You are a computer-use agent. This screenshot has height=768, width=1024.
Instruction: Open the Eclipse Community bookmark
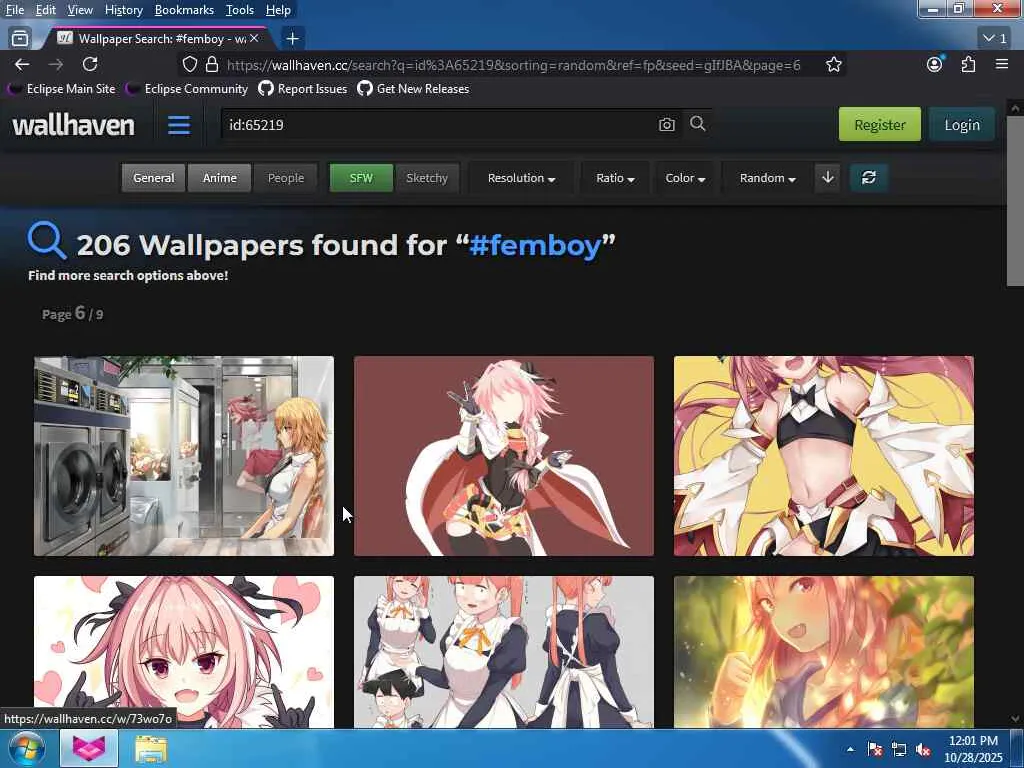point(188,88)
